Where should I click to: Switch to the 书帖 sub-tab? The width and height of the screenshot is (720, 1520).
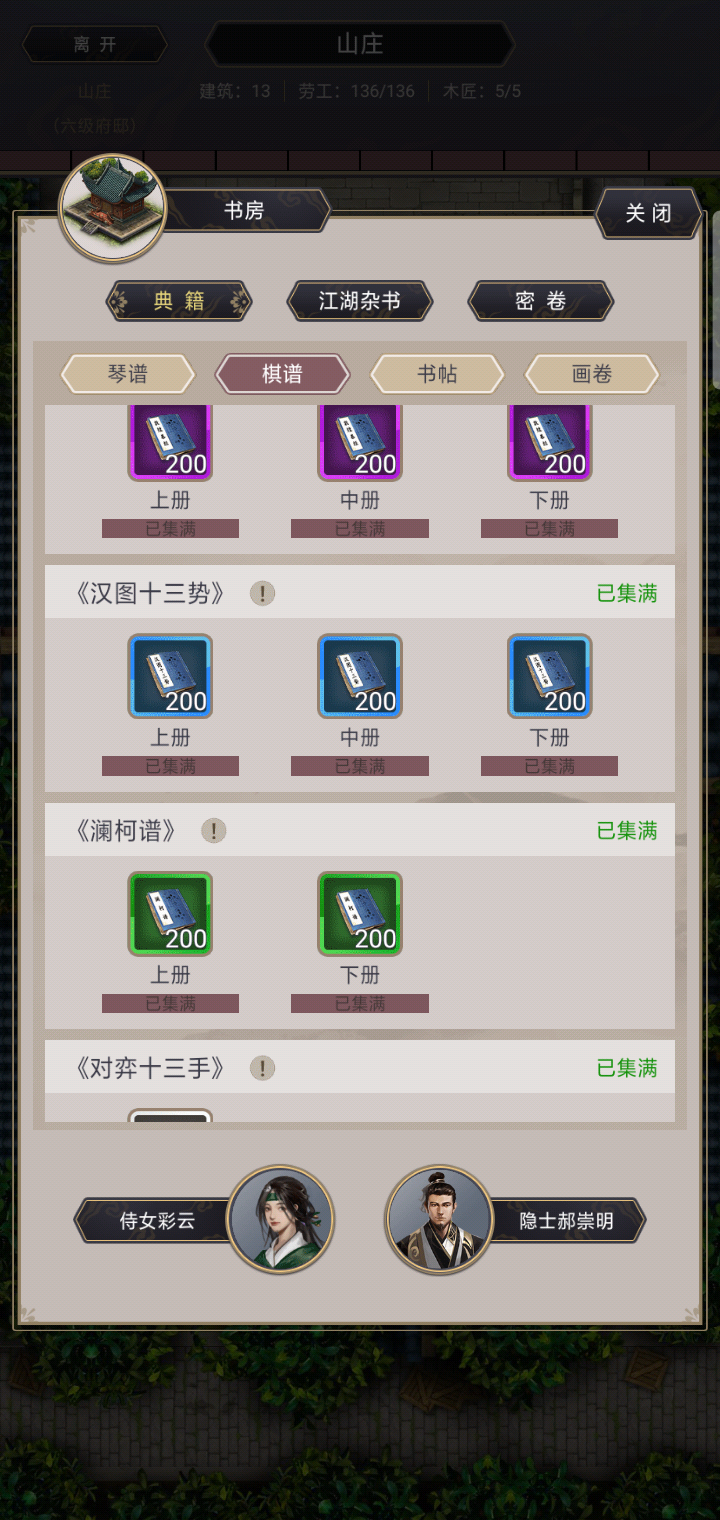pyautogui.click(x=437, y=374)
